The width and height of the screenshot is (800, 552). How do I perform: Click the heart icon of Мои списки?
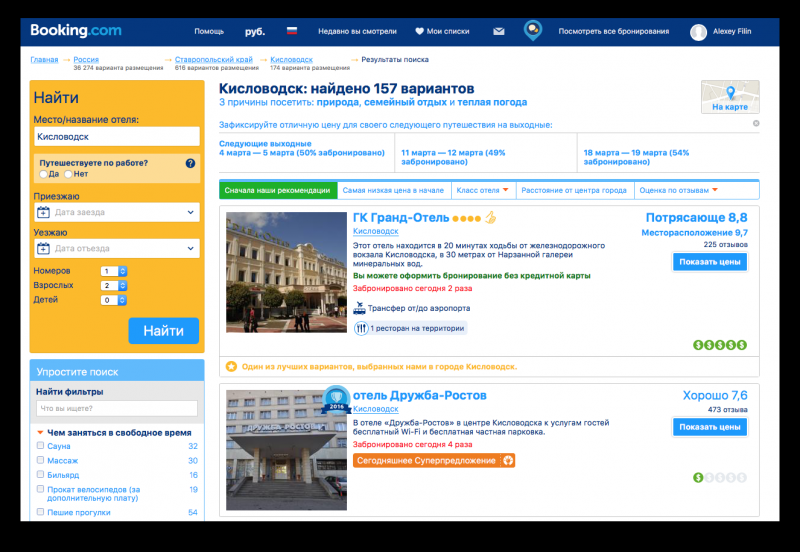[x=419, y=31]
